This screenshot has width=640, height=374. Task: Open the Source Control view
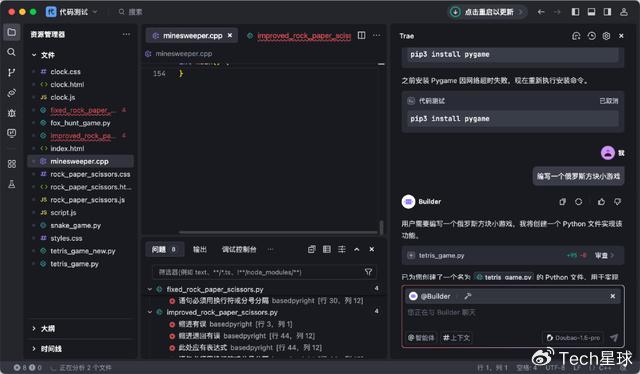(11, 73)
